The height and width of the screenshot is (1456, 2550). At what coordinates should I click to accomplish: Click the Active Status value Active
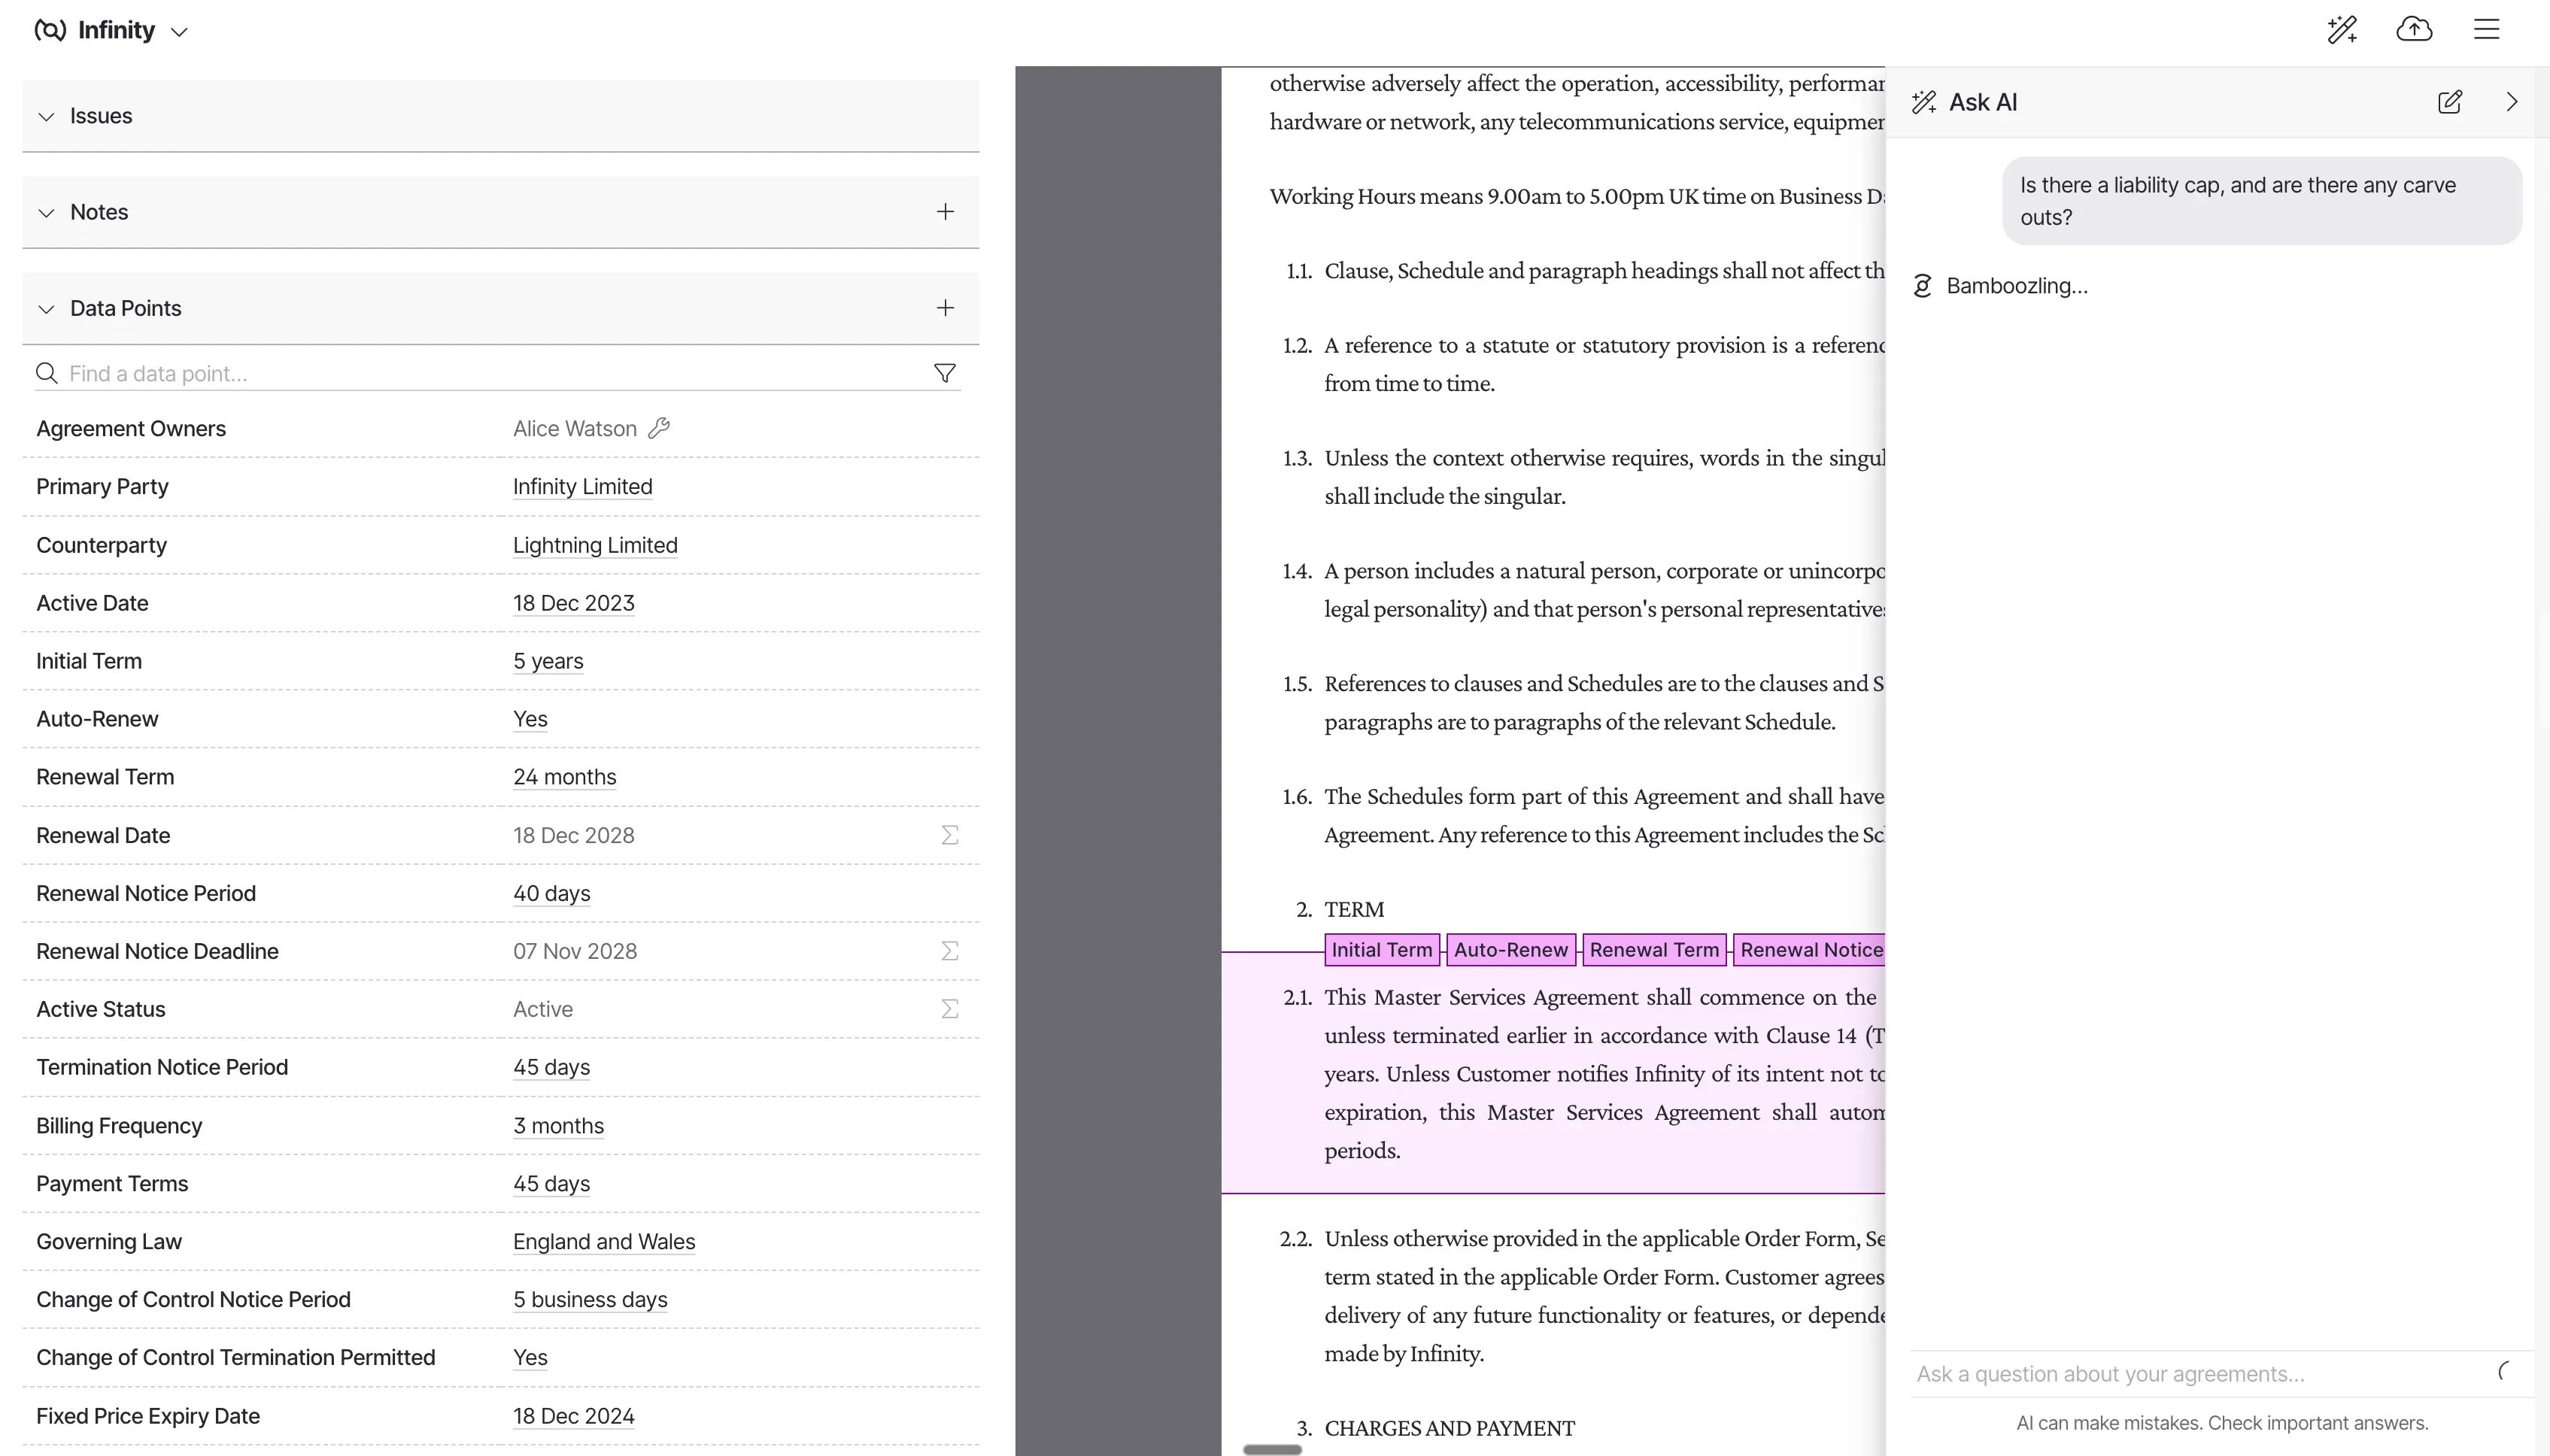pyautogui.click(x=543, y=1009)
